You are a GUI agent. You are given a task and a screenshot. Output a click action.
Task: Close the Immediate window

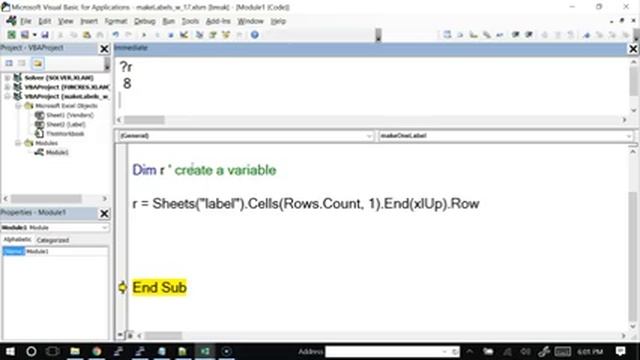(x=633, y=49)
